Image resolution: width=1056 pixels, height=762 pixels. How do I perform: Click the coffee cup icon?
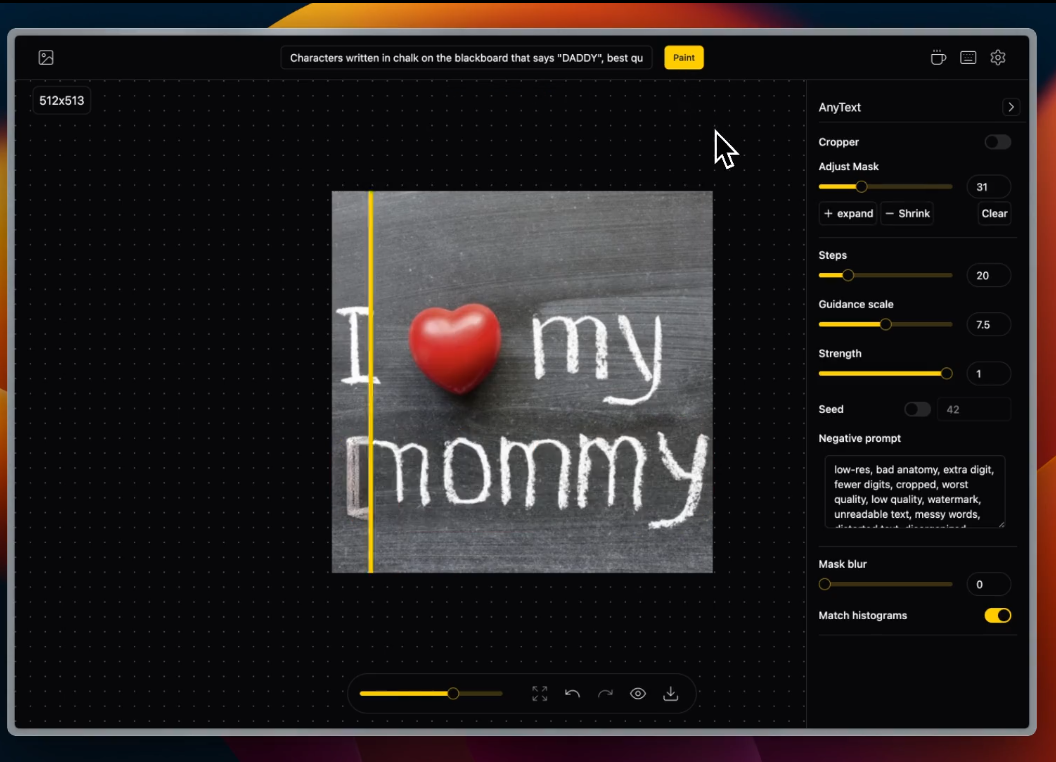[x=937, y=58]
